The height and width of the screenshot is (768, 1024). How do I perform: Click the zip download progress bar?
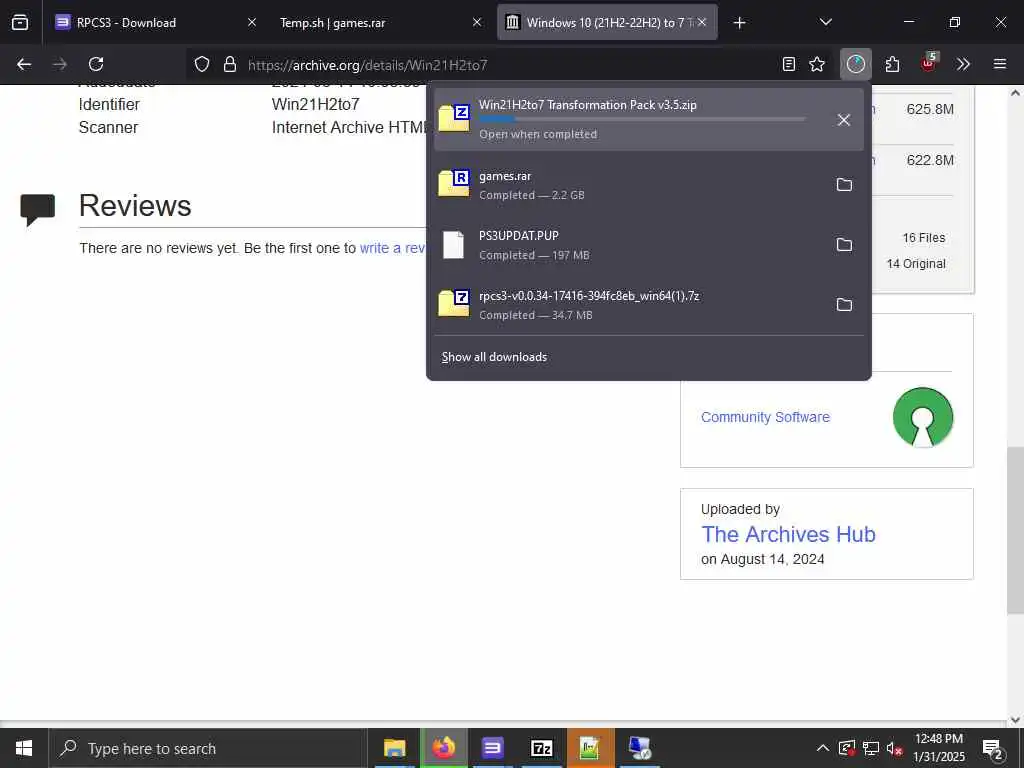642,119
